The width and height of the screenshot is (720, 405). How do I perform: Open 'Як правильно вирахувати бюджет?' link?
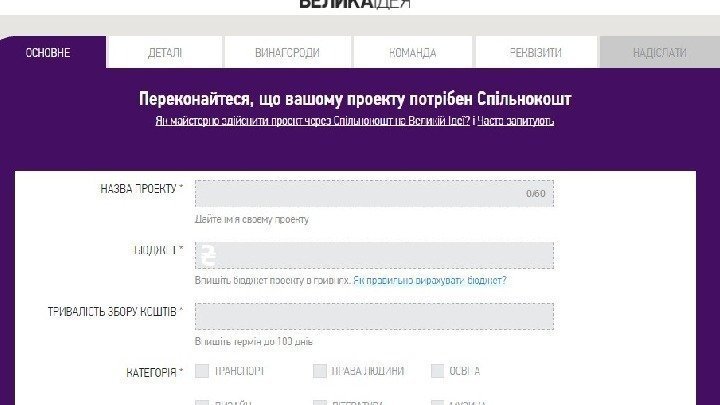(x=430, y=280)
